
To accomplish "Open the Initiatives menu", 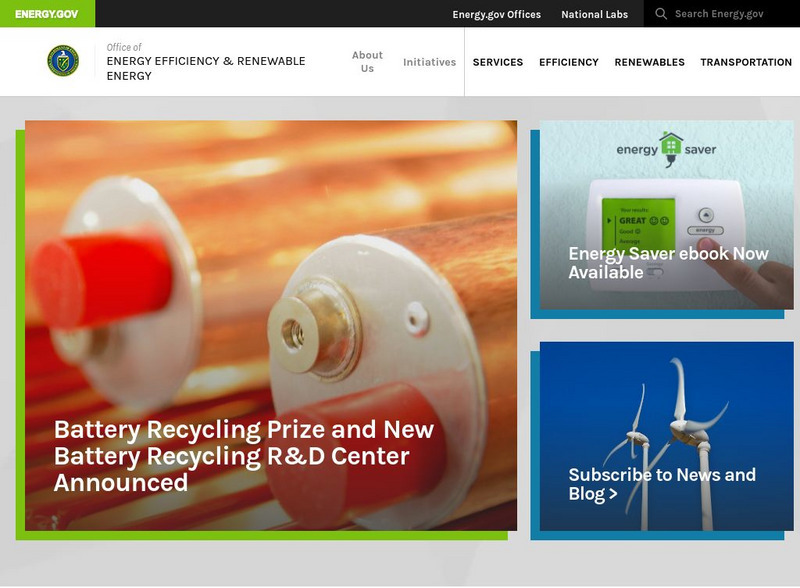I will pyautogui.click(x=429, y=62).
